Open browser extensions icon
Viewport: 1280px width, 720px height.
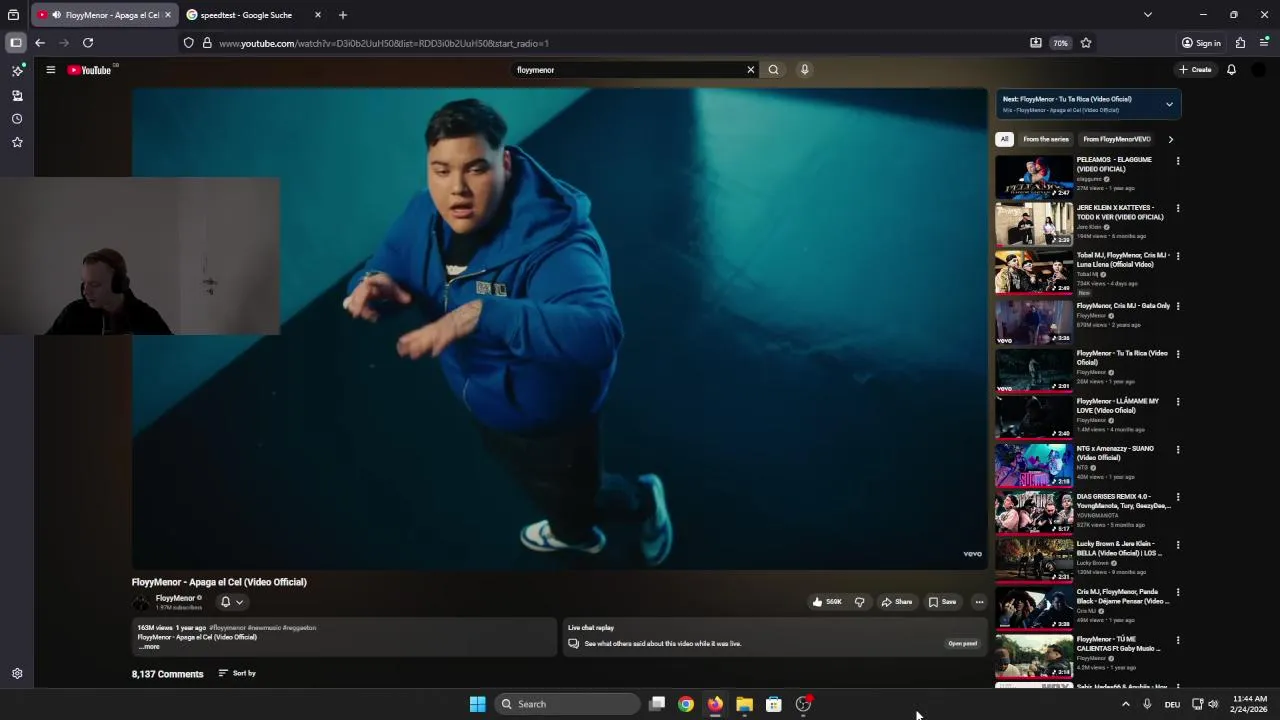pyautogui.click(x=1240, y=43)
